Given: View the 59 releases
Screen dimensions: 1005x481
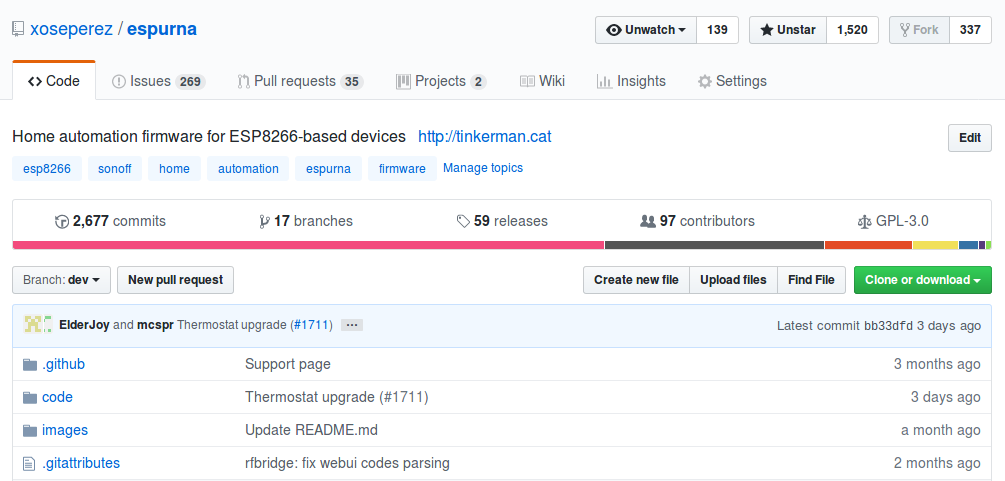Looking at the screenshot, I should (502, 221).
